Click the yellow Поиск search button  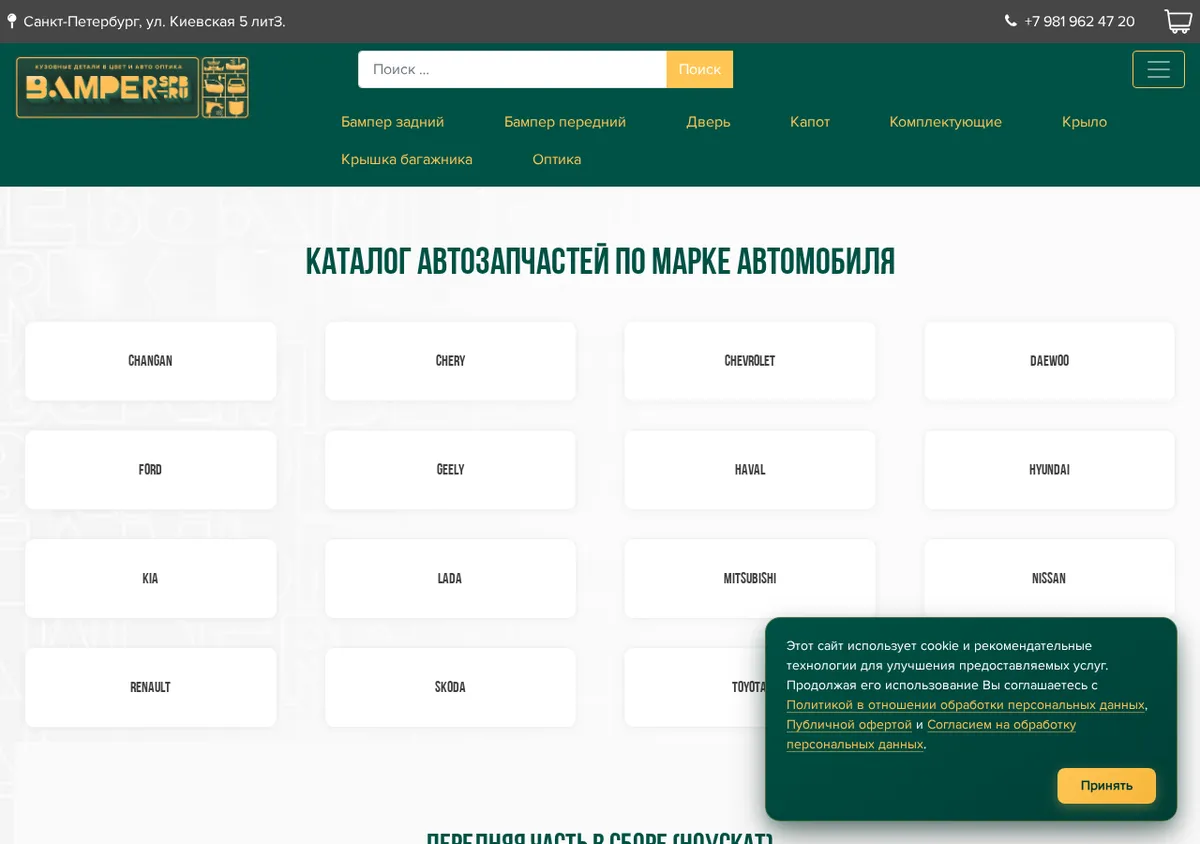[x=700, y=70]
